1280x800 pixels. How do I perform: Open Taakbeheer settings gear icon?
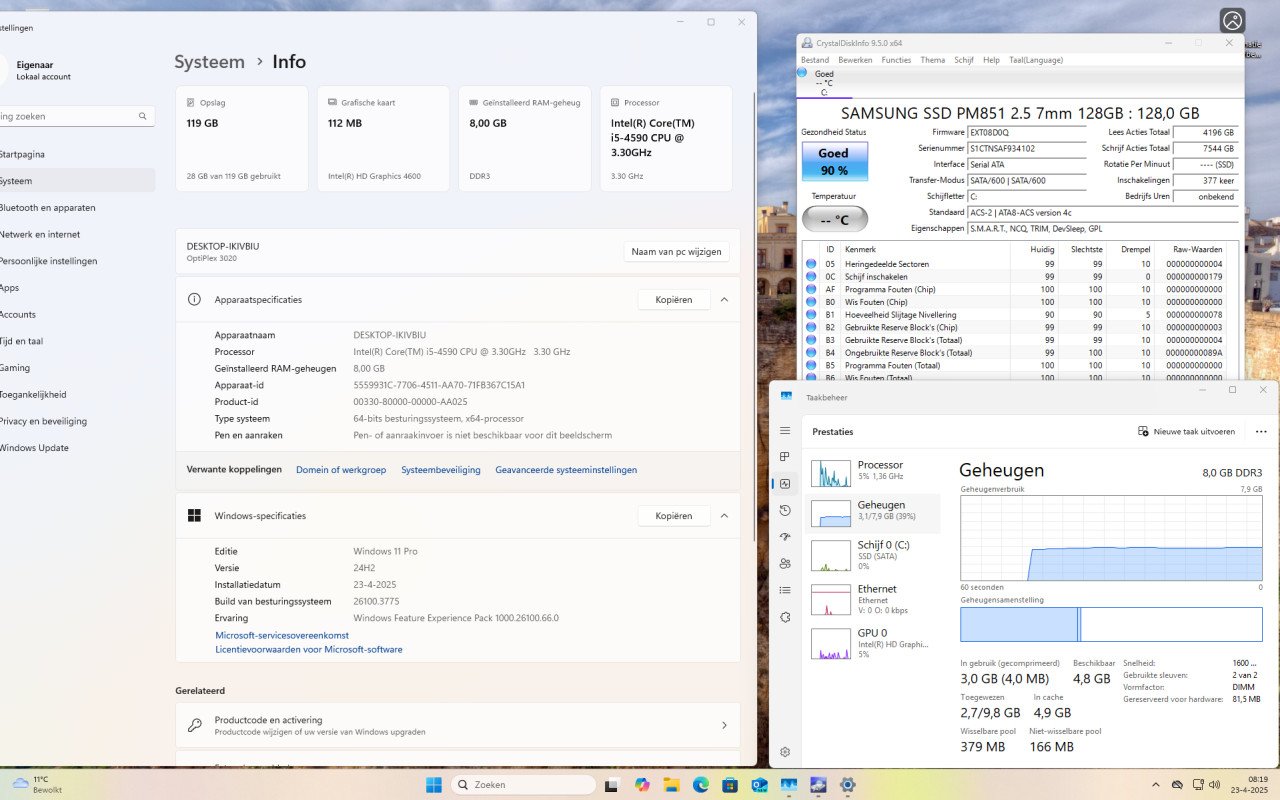click(x=785, y=752)
